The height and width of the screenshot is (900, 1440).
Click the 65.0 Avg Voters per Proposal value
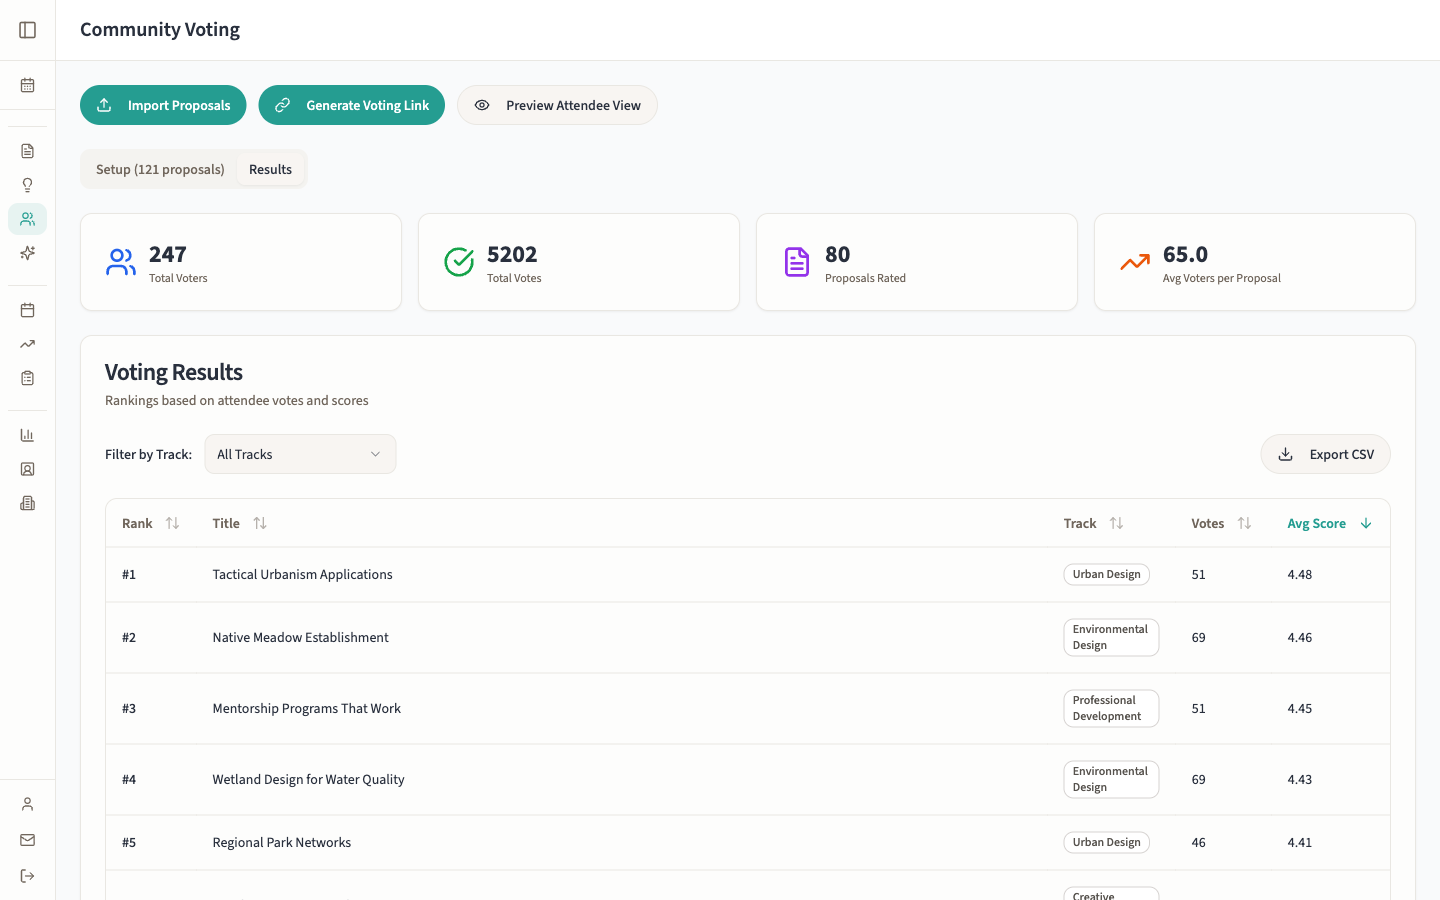tap(1185, 254)
